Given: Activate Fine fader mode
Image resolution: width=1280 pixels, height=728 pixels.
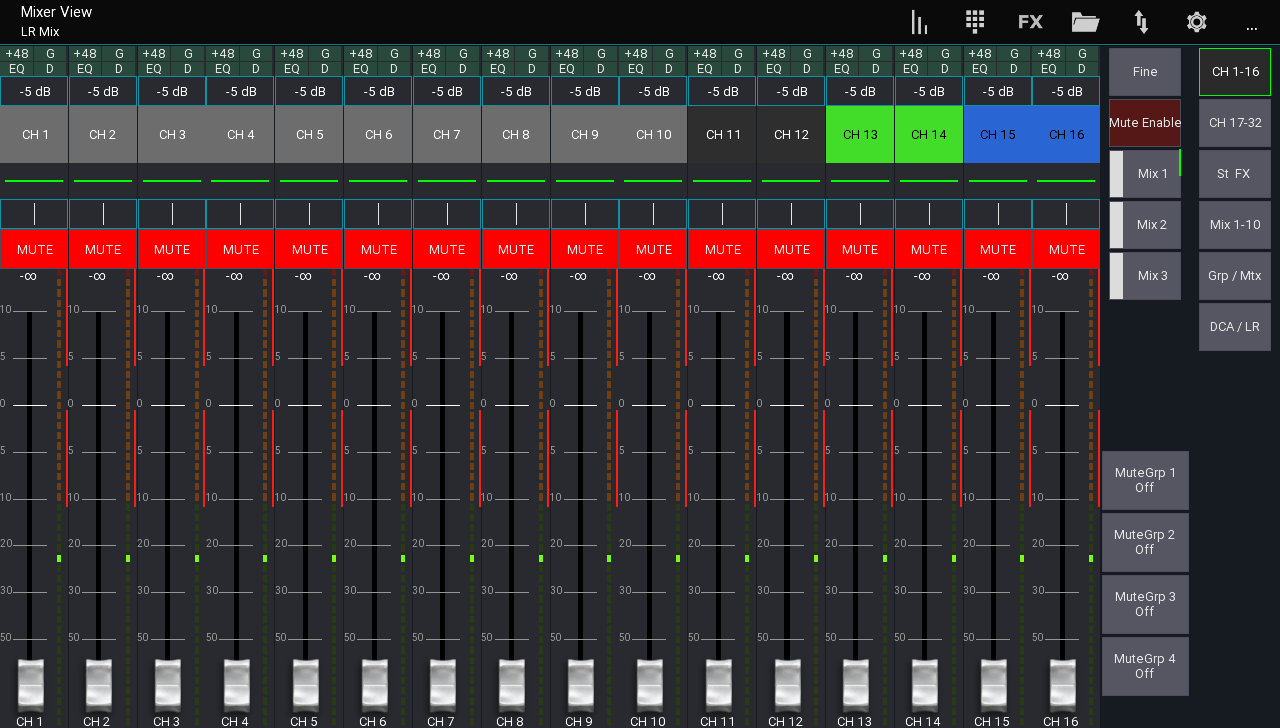Looking at the screenshot, I should click(x=1144, y=71).
